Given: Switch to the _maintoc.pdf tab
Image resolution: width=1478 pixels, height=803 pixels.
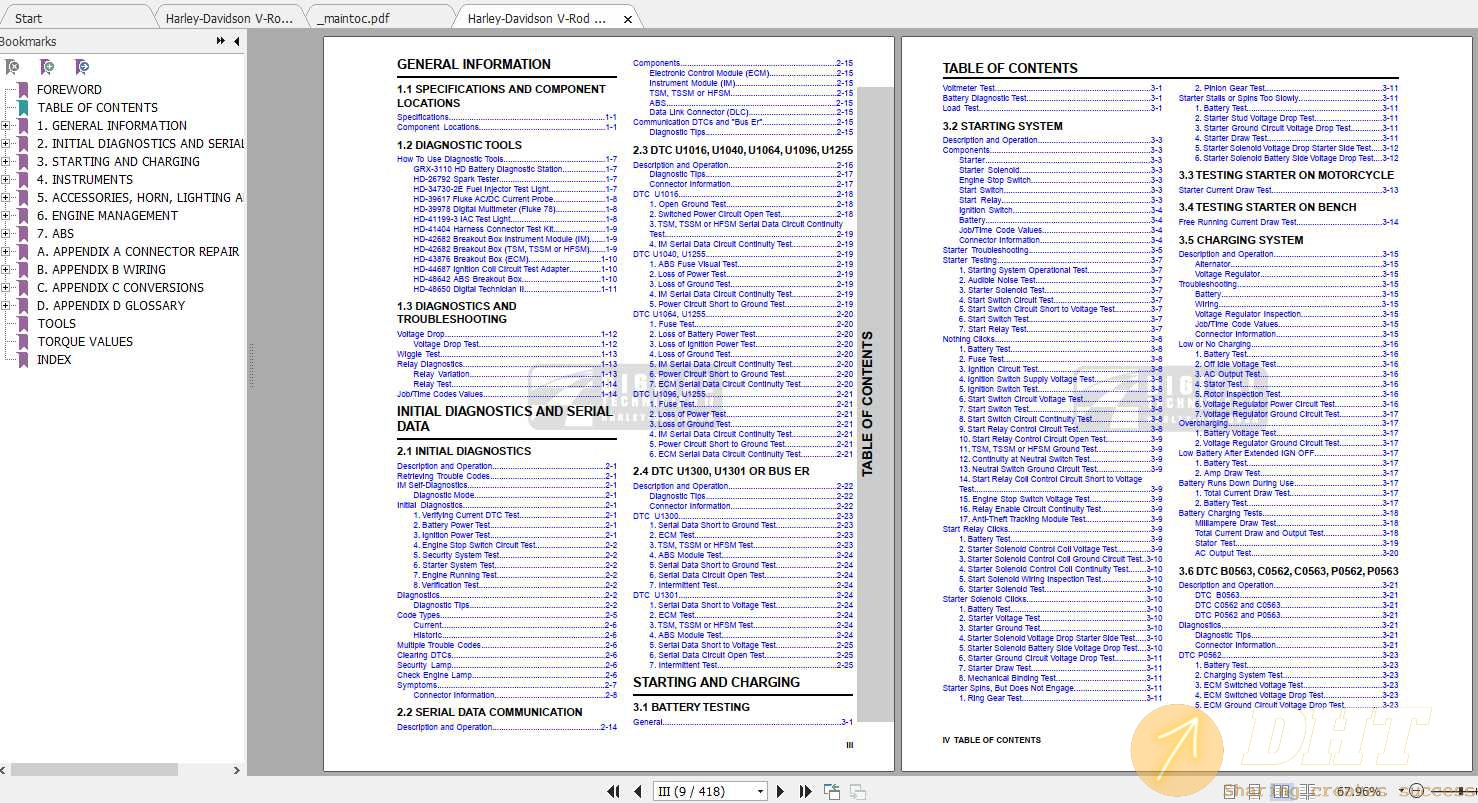Looking at the screenshot, I should point(379,18).
